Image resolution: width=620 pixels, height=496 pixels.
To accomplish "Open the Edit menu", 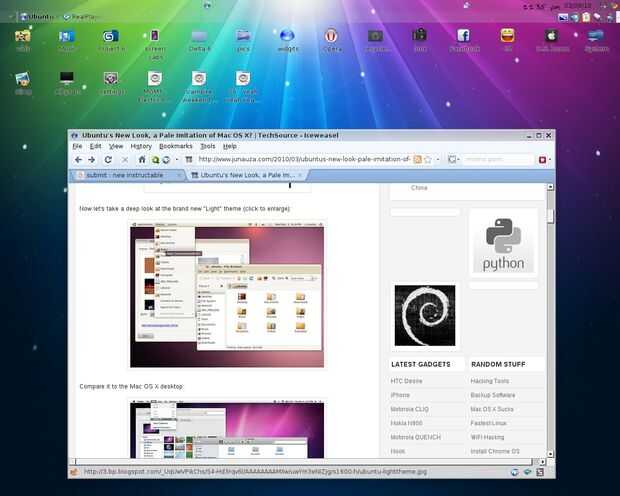I will 95,146.
